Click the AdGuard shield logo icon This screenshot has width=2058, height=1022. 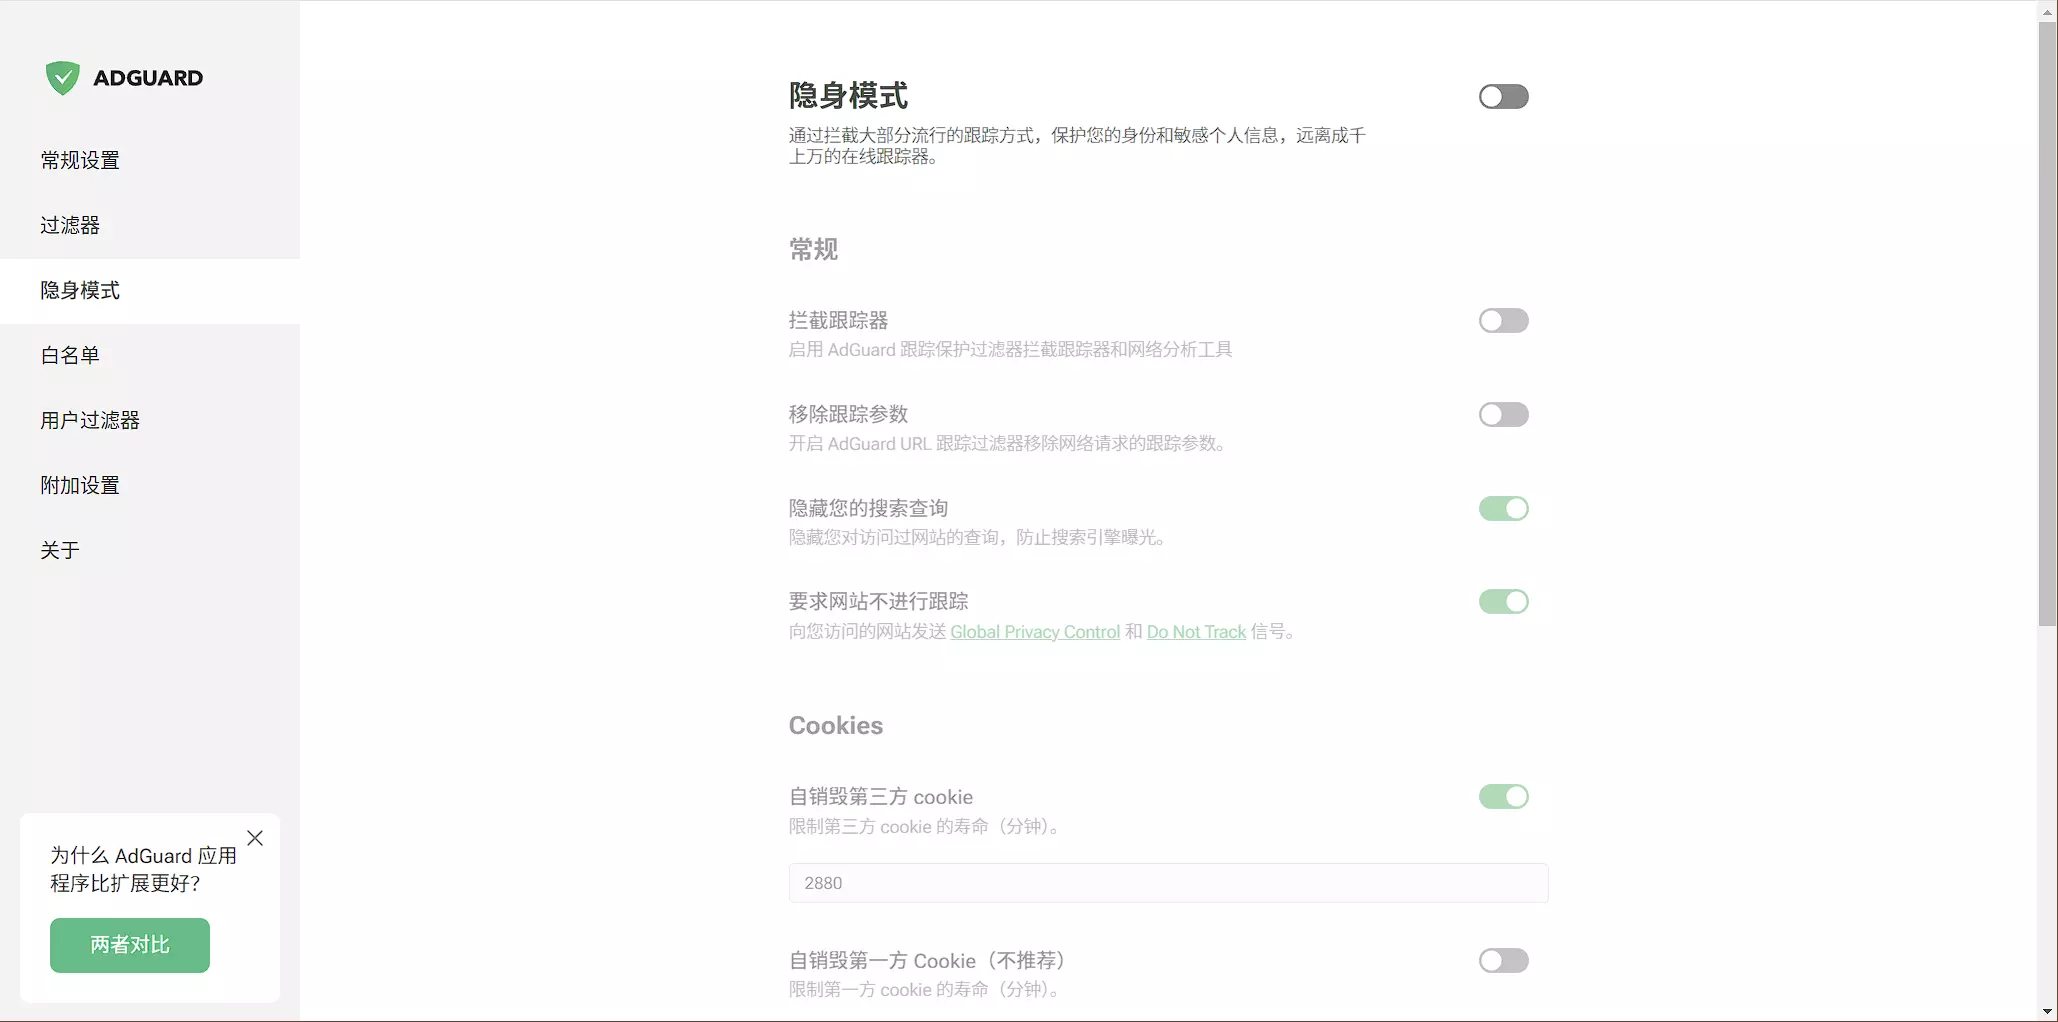[x=62, y=78]
